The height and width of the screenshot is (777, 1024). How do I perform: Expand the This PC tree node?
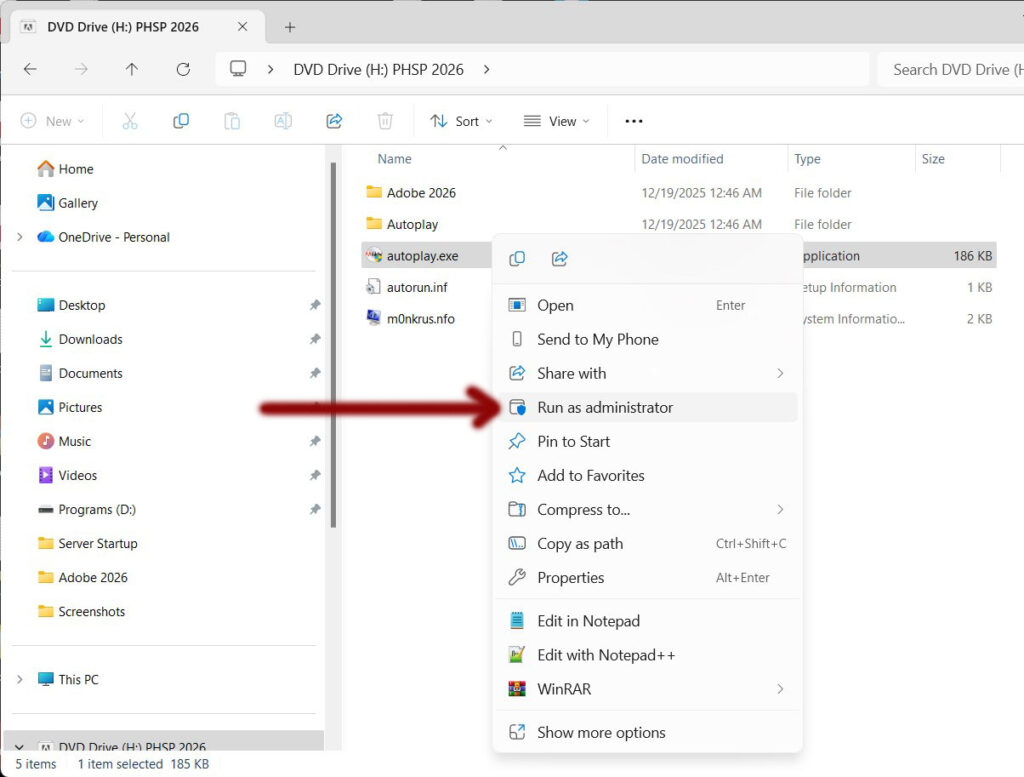pyautogui.click(x=20, y=679)
